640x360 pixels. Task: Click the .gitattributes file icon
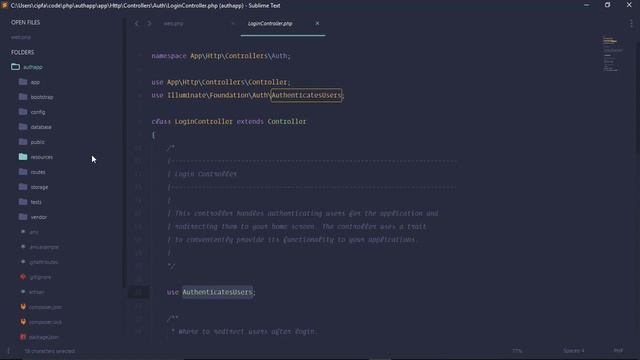23,262
